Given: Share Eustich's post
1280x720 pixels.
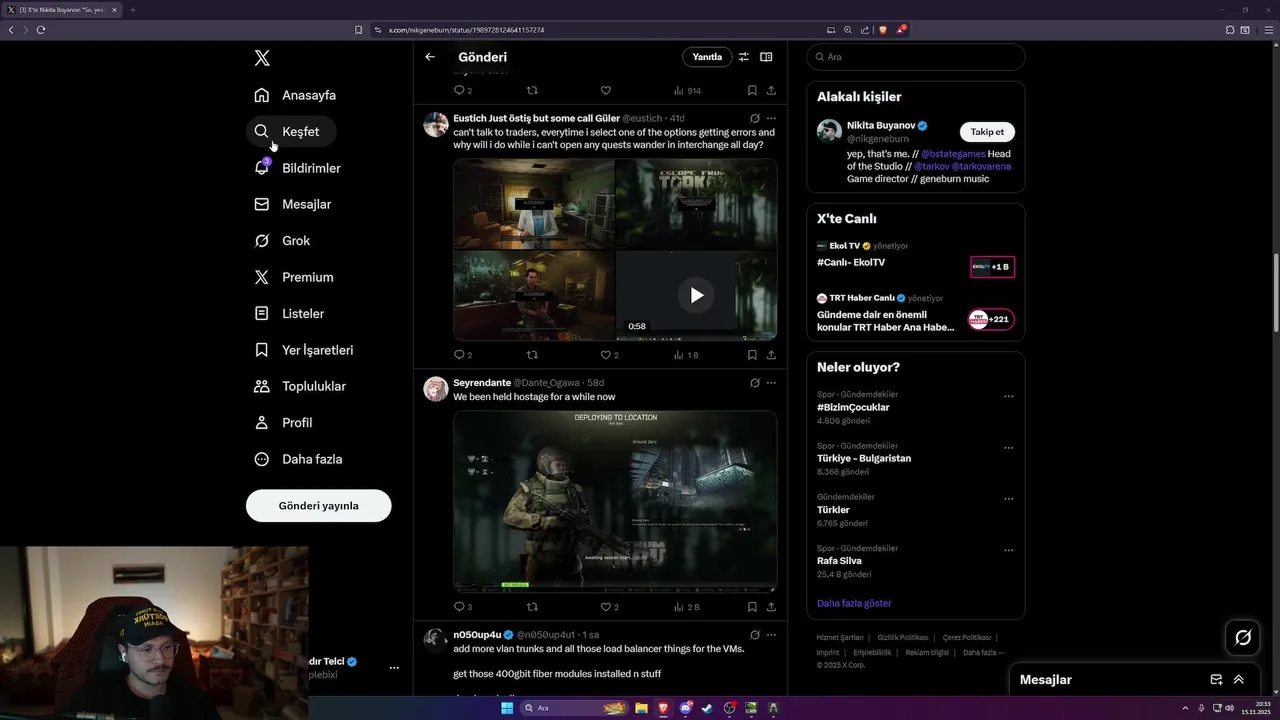Looking at the screenshot, I should (x=771, y=355).
